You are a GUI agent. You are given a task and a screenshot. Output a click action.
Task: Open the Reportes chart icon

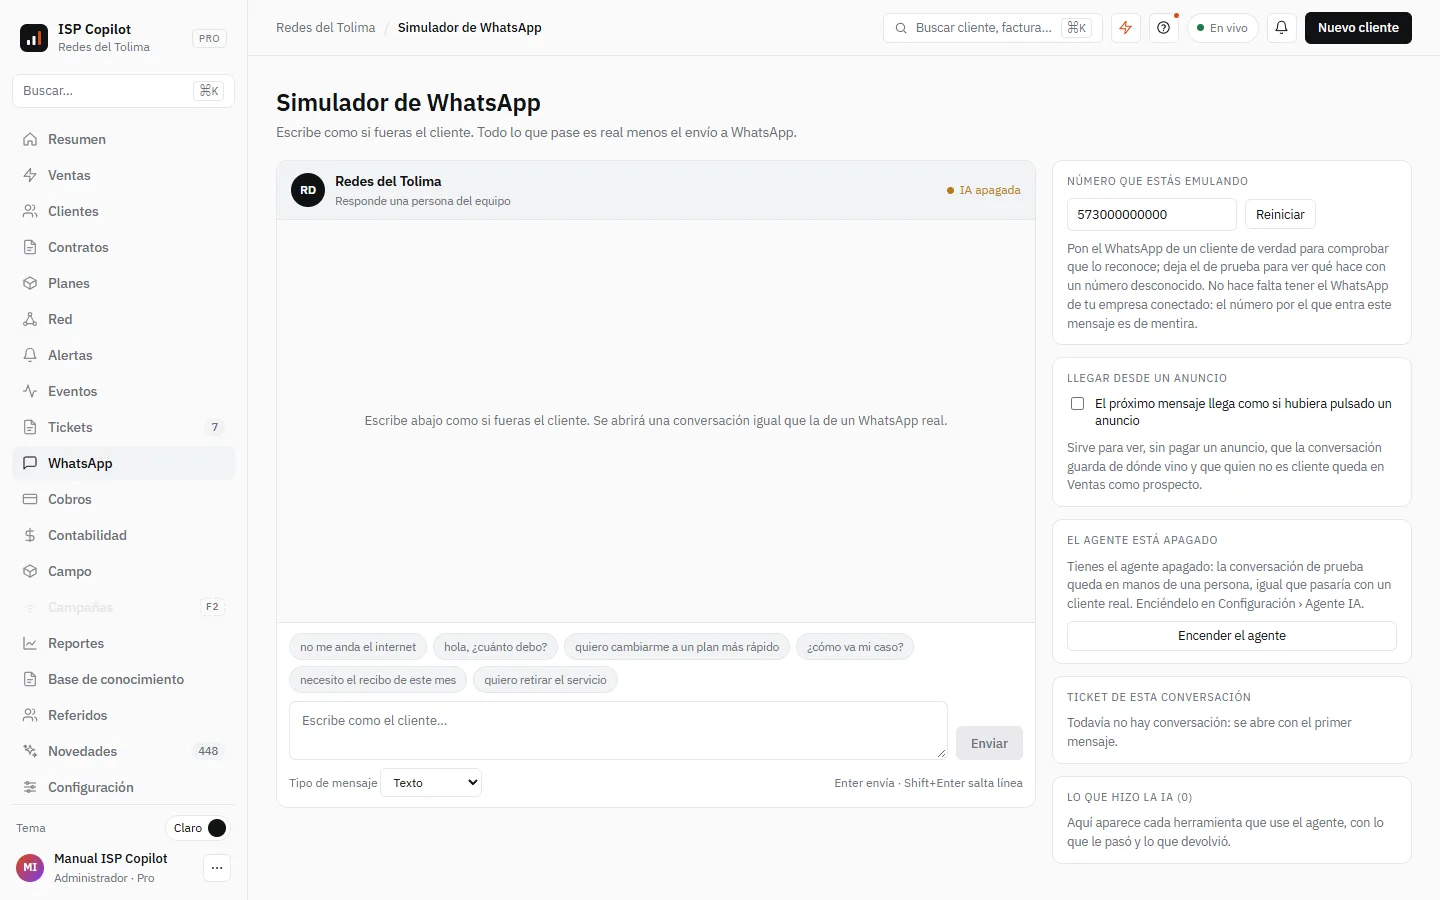pyautogui.click(x=30, y=643)
